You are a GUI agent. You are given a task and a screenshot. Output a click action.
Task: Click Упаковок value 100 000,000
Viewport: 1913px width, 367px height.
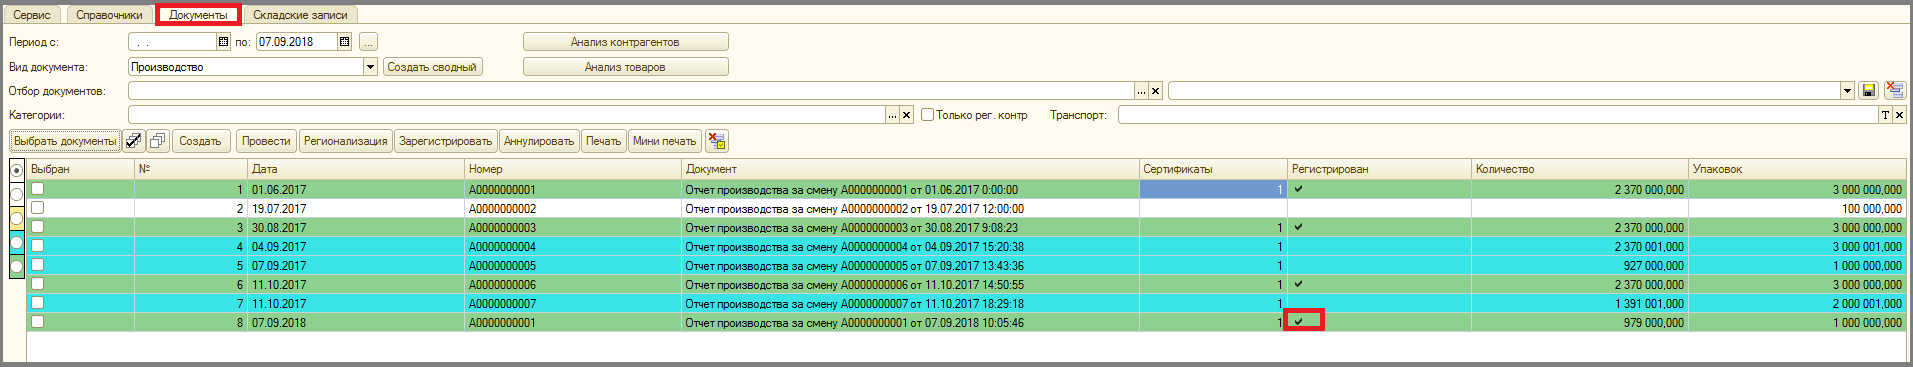tap(1797, 208)
